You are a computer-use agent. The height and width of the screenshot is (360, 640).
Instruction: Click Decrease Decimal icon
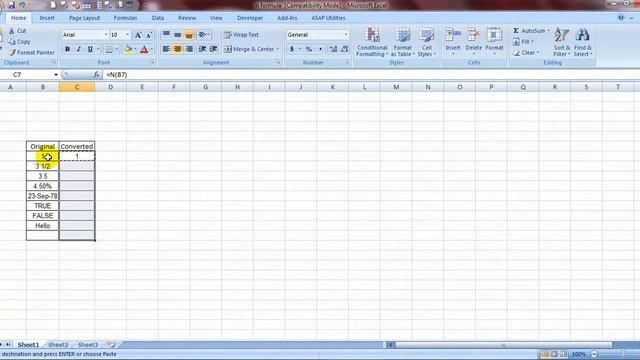coord(344,49)
